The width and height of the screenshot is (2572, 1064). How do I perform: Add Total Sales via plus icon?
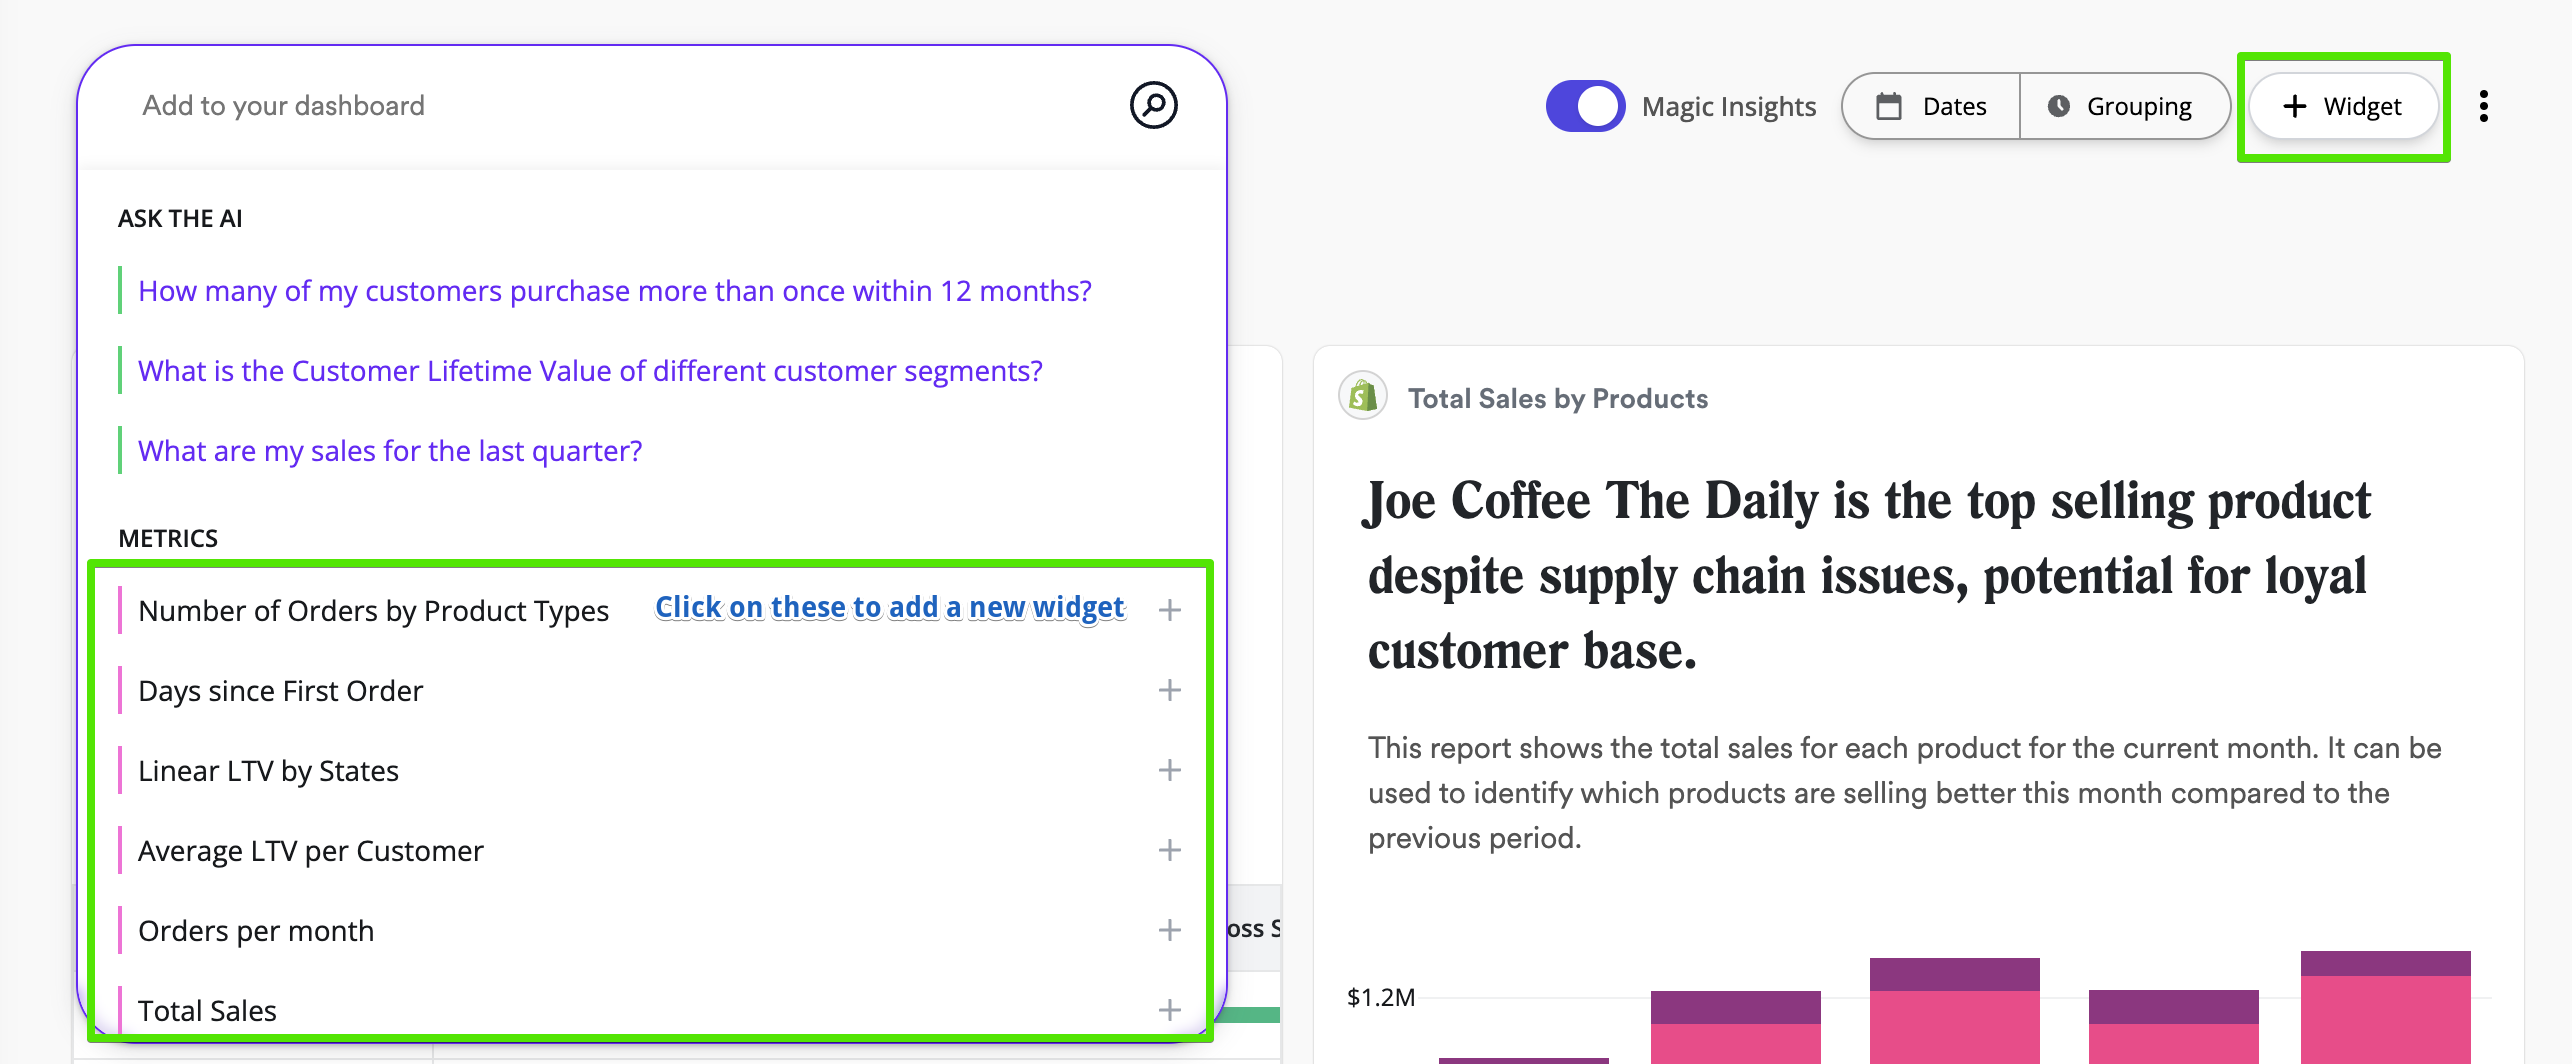[1169, 1010]
